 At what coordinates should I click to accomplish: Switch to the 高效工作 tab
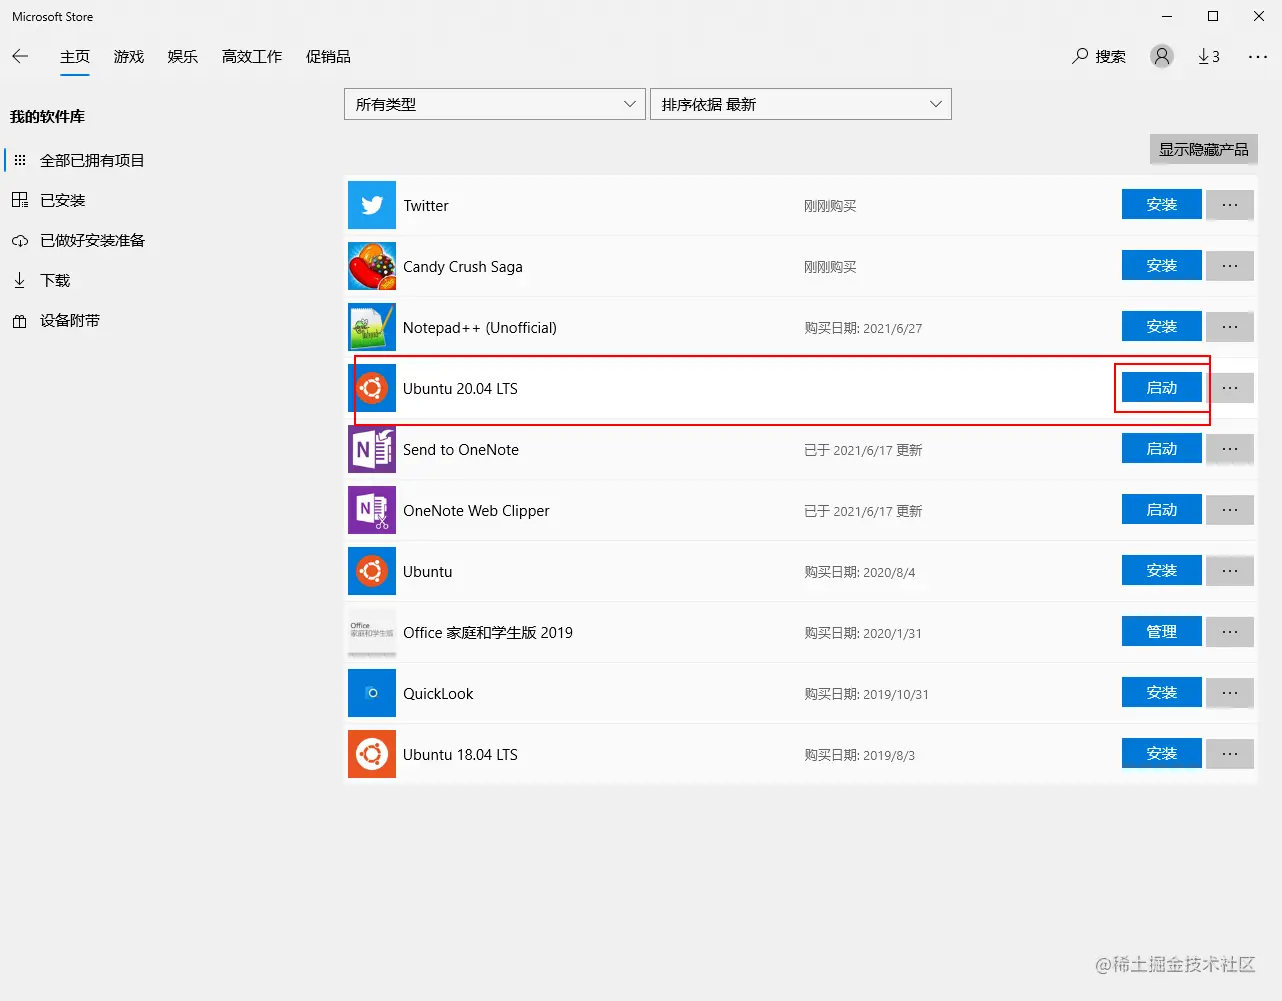252,56
